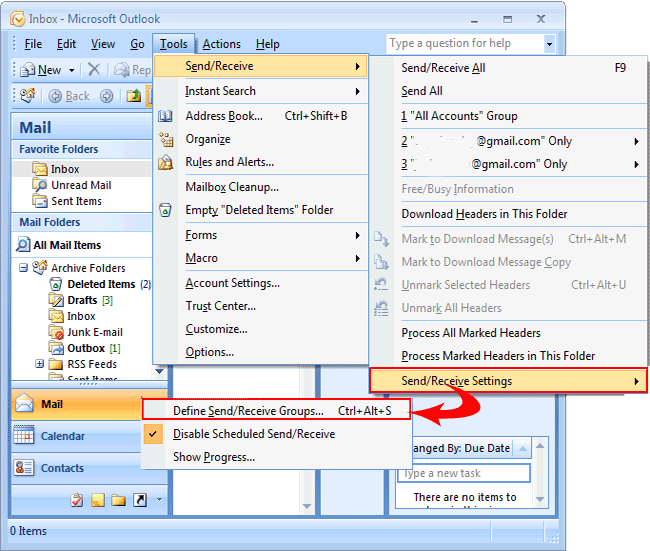
Task: Select Deleted Items folder in tree
Action: [100, 284]
